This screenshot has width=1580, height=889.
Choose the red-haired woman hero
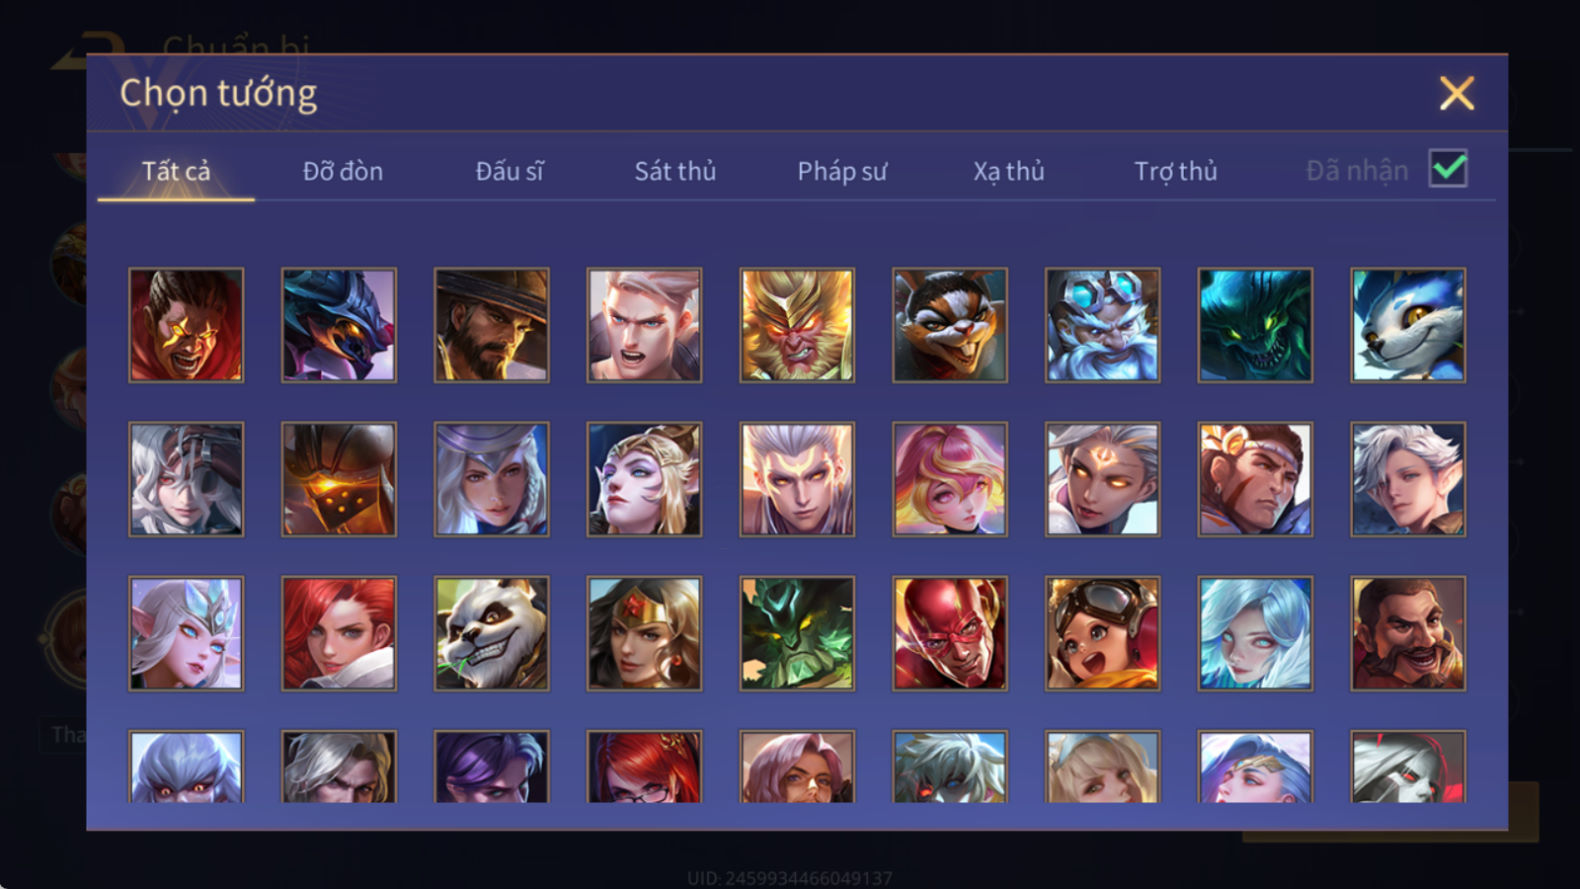pyautogui.click(x=339, y=633)
